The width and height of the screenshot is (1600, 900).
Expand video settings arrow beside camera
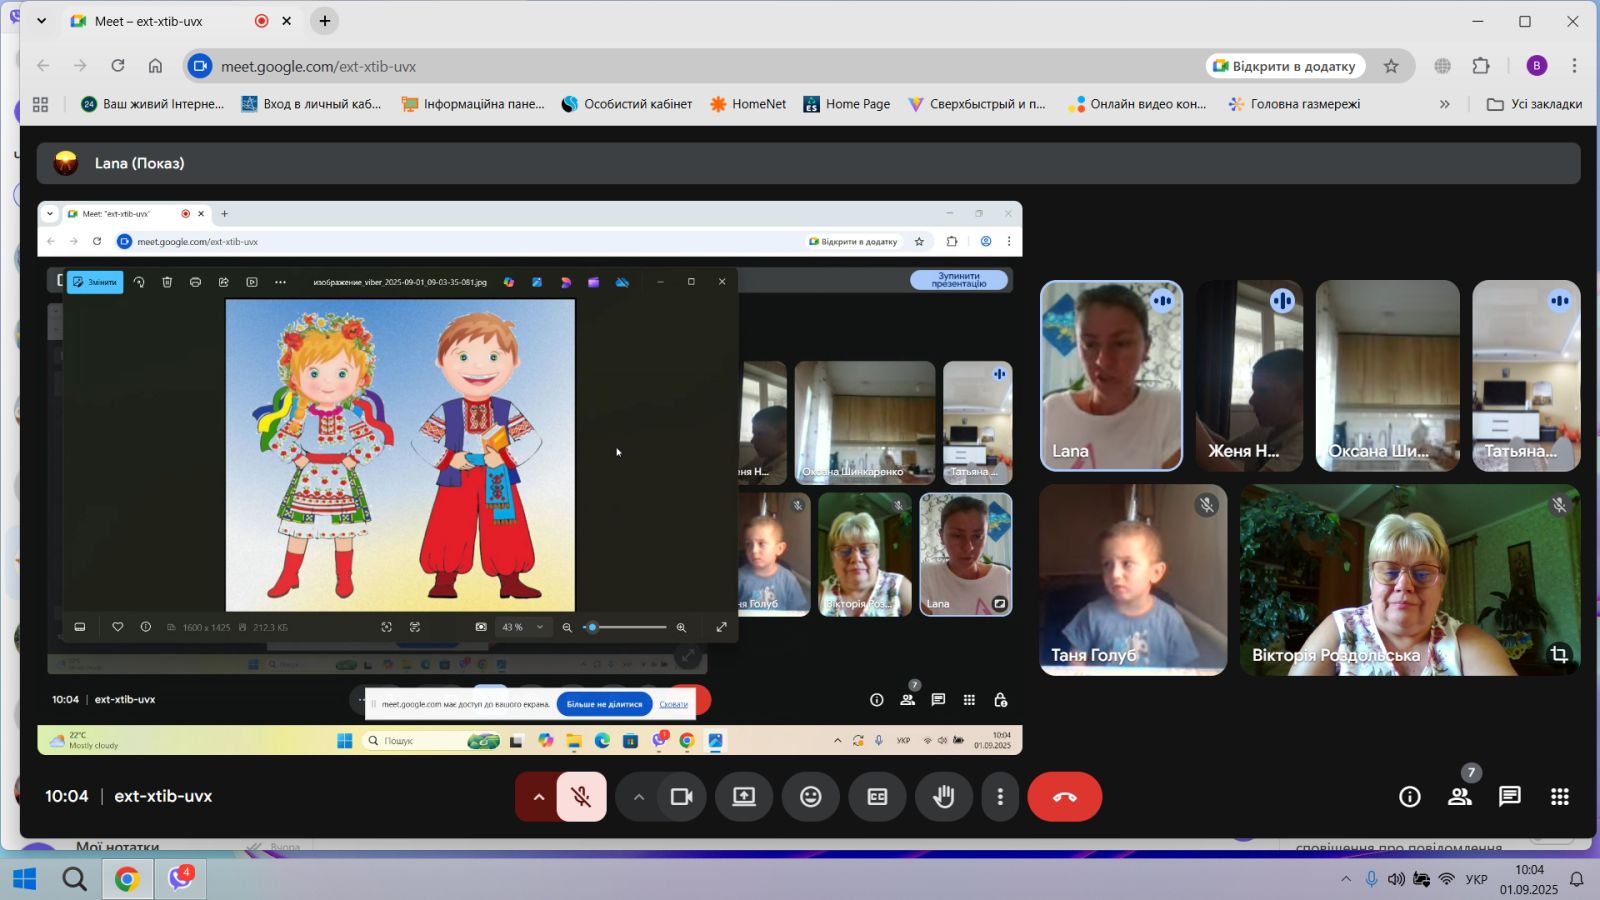click(x=638, y=797)
